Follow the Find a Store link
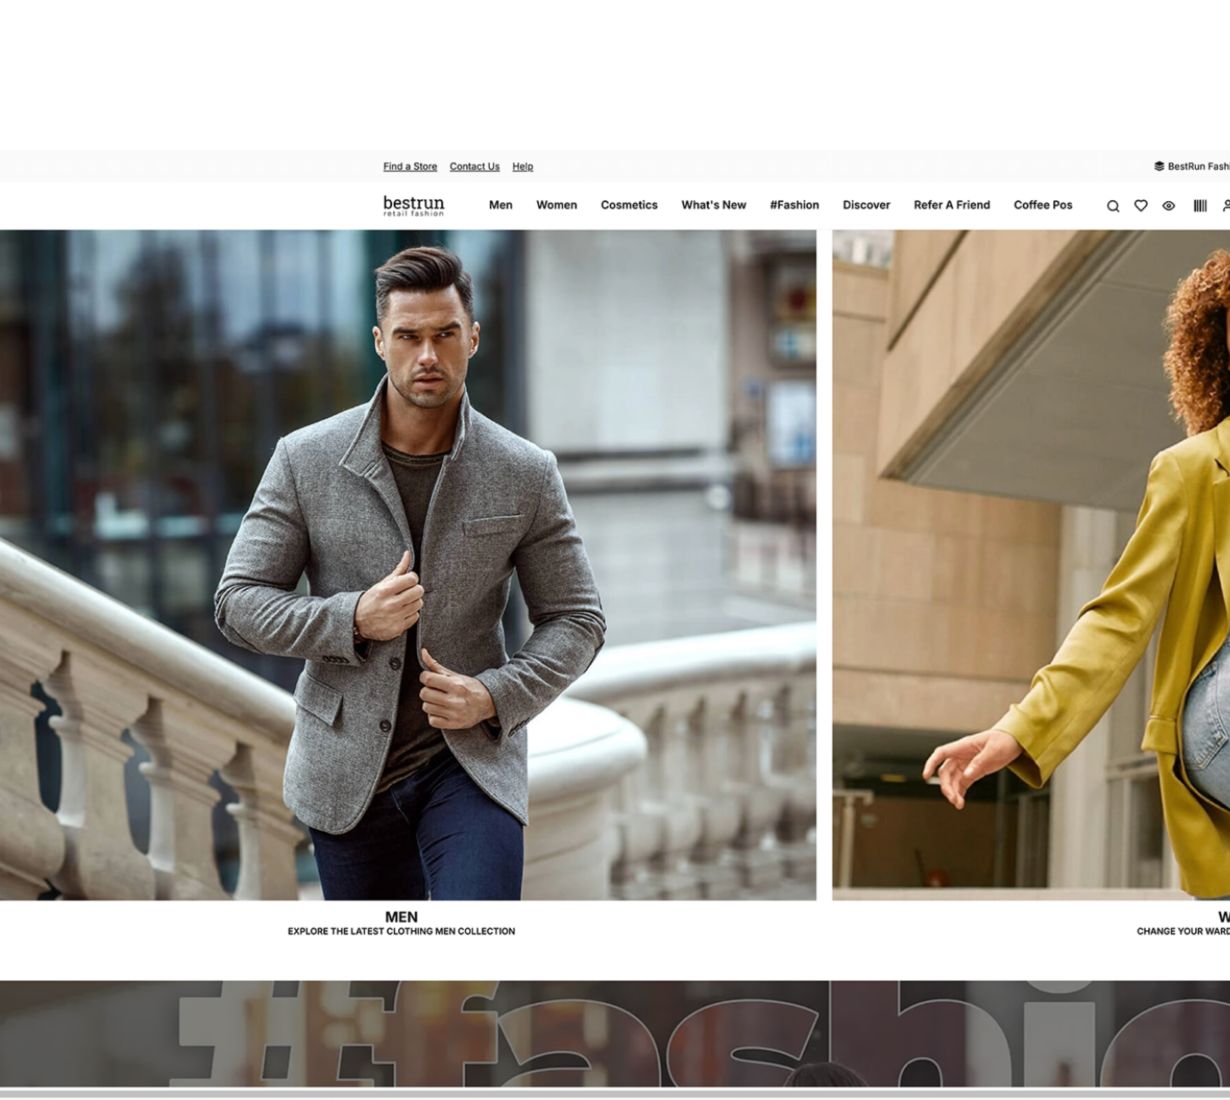Viewport: 1230px width, 1100px height. 410,167
